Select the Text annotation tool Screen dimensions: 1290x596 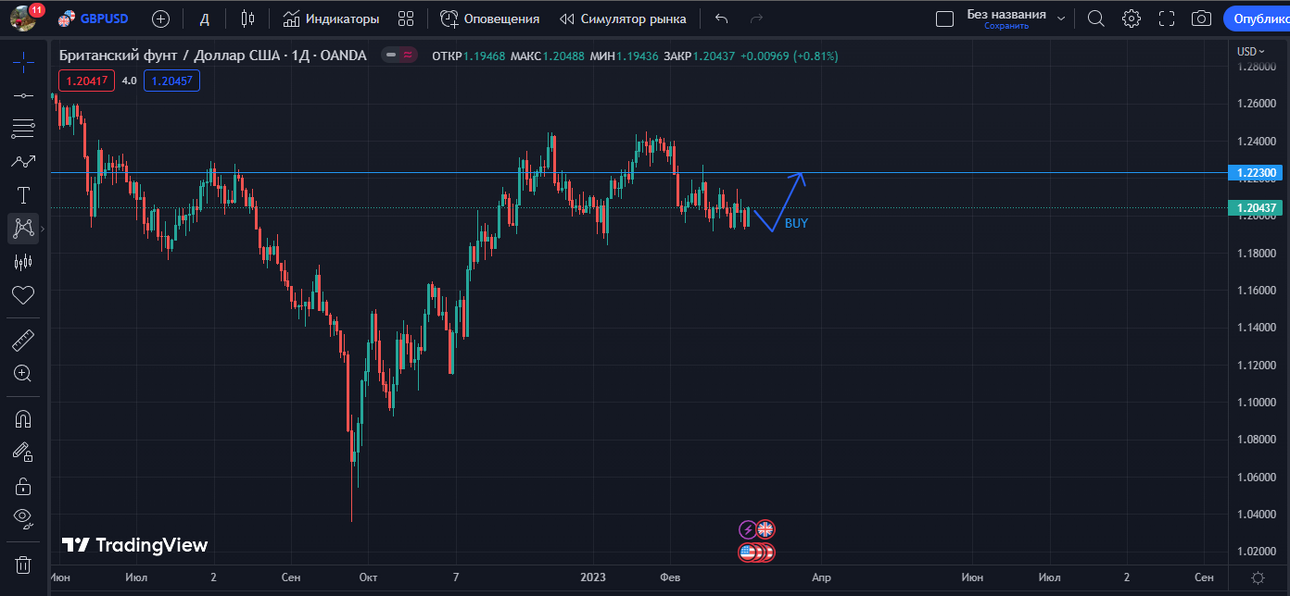pos(23,195)
